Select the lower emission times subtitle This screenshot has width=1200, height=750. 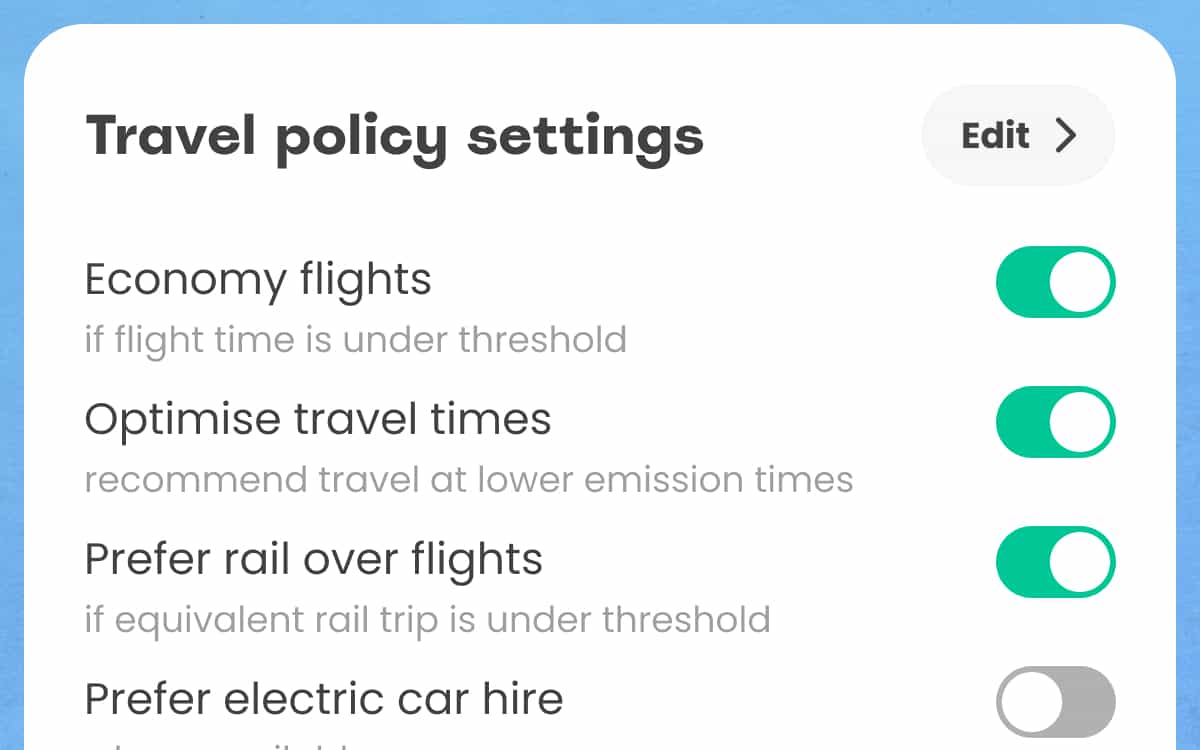[x=468, y=480]
